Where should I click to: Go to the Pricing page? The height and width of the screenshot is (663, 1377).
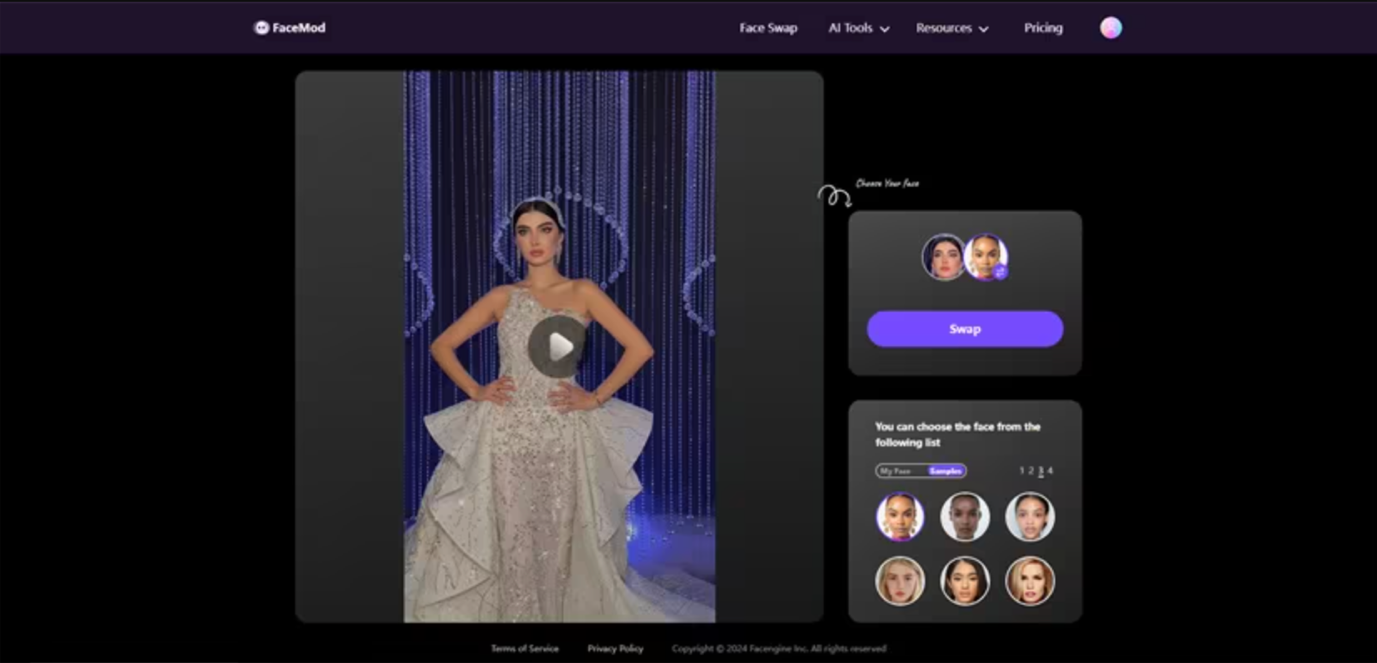(x=1043, y=28)
